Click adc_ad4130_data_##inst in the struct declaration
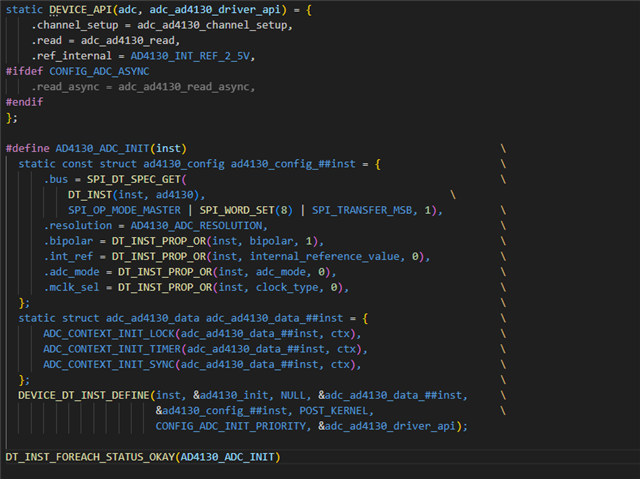The height and width of the screenshot is (479, 640). tap(274, 318)
